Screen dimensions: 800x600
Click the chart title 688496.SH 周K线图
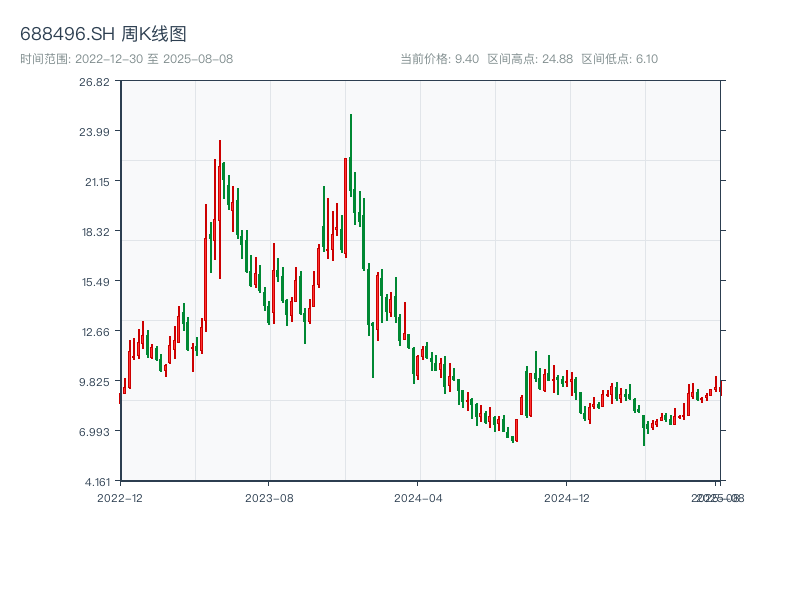pos(103,34)
